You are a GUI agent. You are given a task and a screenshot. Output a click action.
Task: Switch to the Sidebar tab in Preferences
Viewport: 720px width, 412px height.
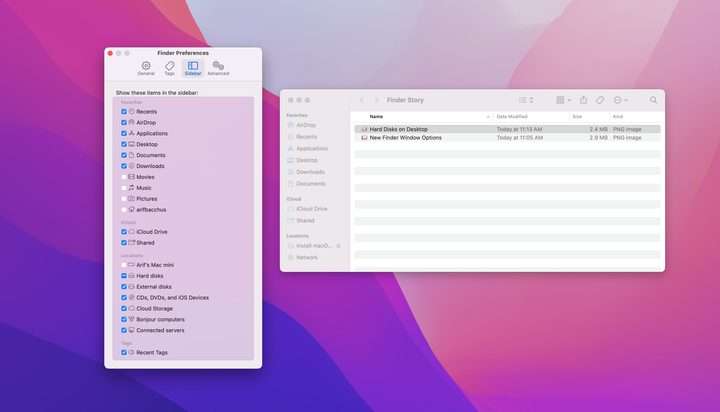193,68
